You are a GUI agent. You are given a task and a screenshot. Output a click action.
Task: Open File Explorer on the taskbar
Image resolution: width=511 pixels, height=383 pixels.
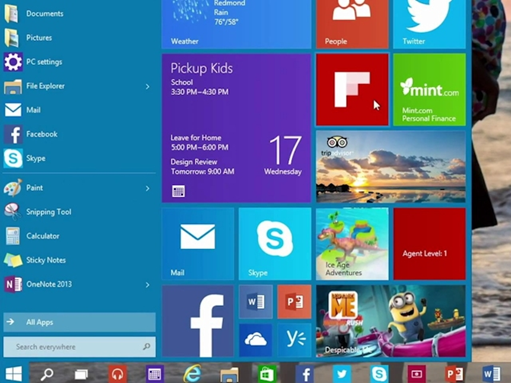click(x=229, y=374)
